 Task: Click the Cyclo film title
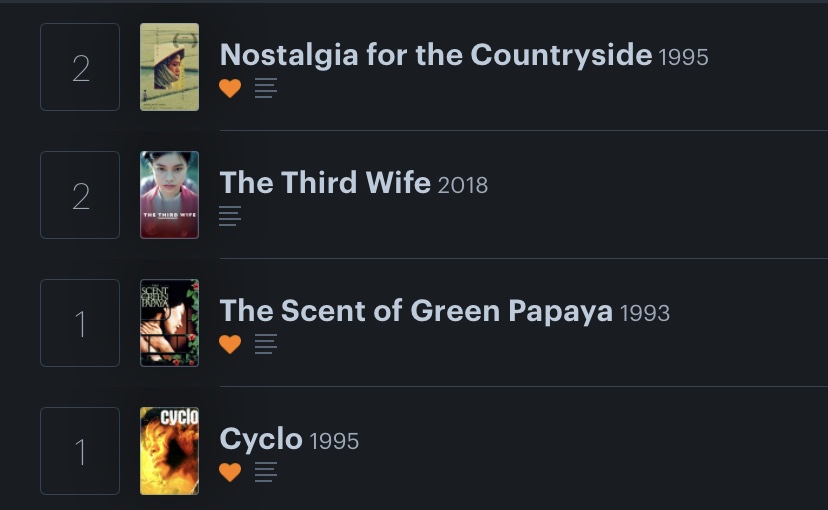point(261,439)
